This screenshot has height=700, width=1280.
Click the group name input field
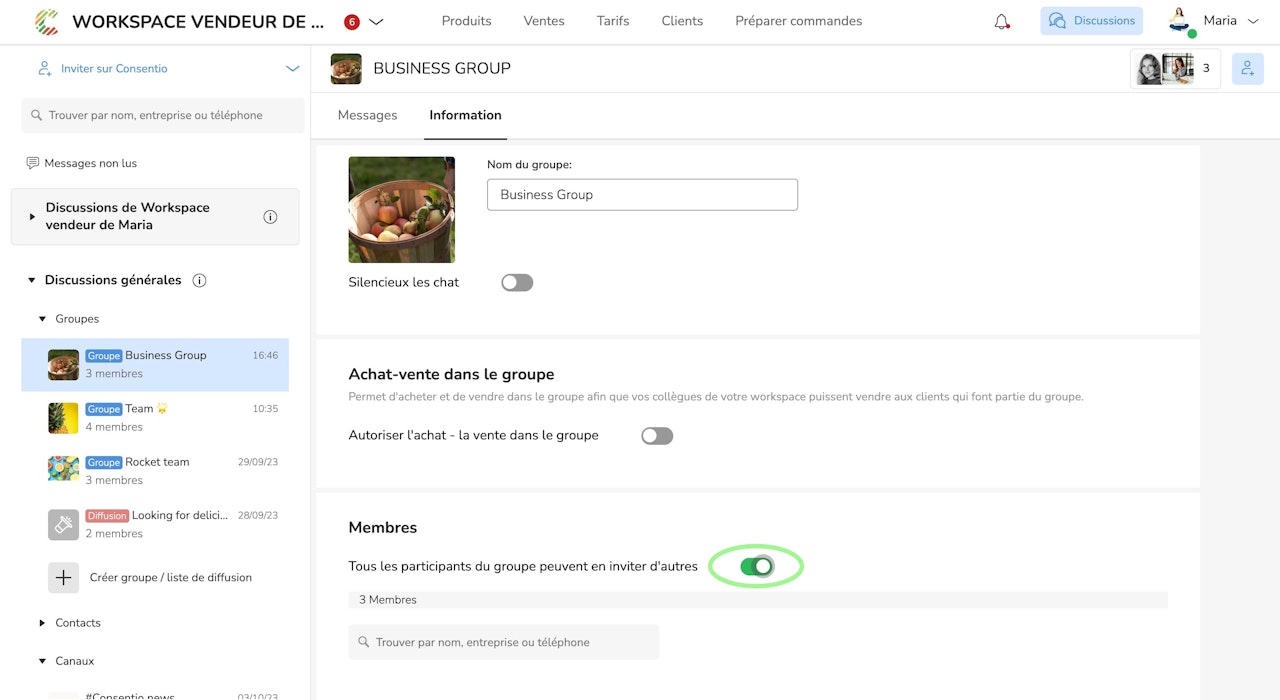642,195
